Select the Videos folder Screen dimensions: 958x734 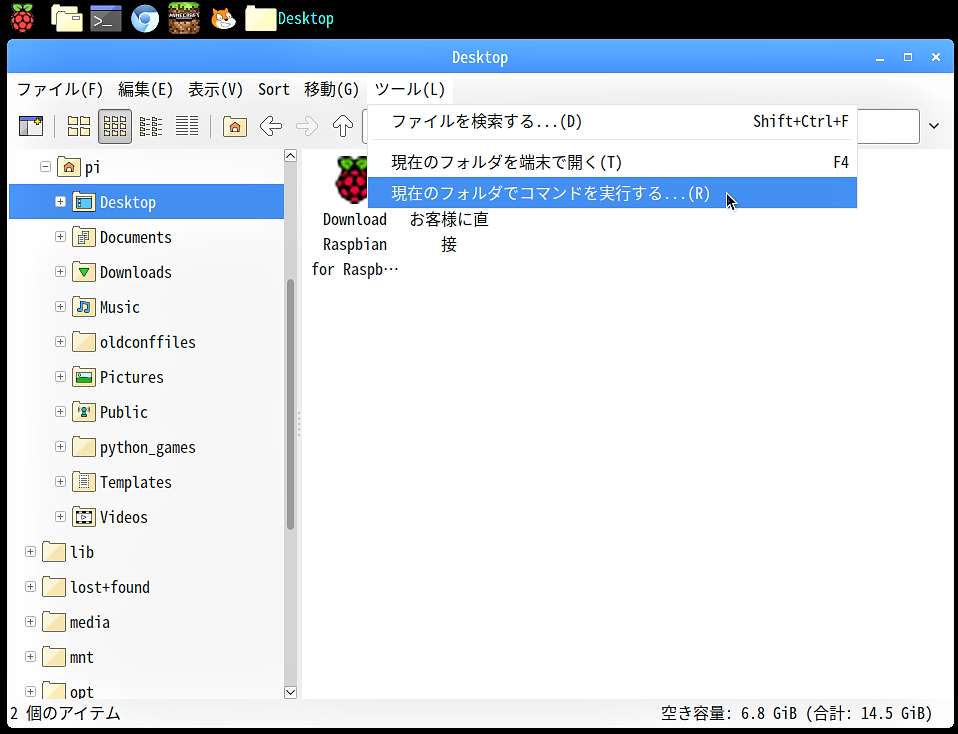point(110,517)
